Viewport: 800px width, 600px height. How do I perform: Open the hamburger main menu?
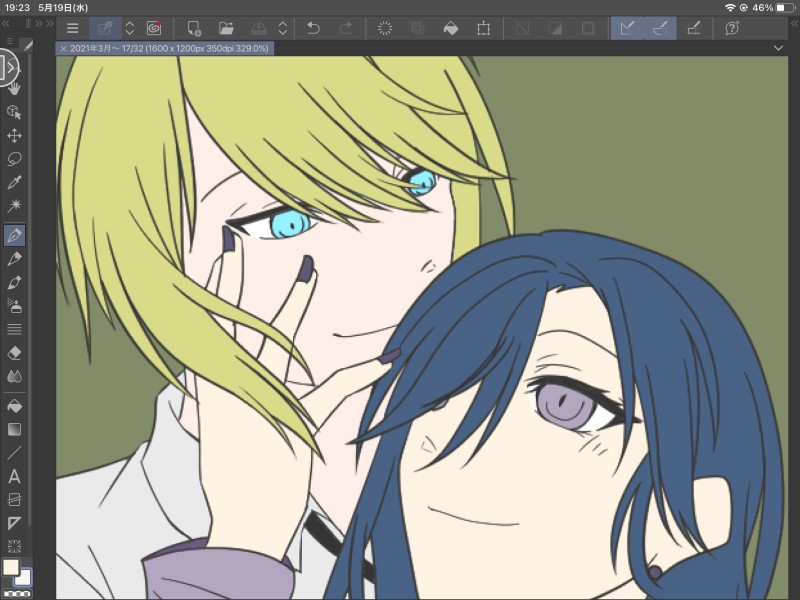tap(72, 28)
